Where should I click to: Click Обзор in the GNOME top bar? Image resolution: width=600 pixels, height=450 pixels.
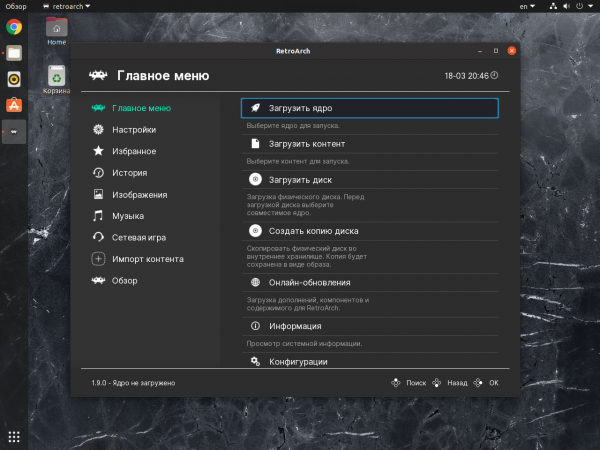point(16,6)
